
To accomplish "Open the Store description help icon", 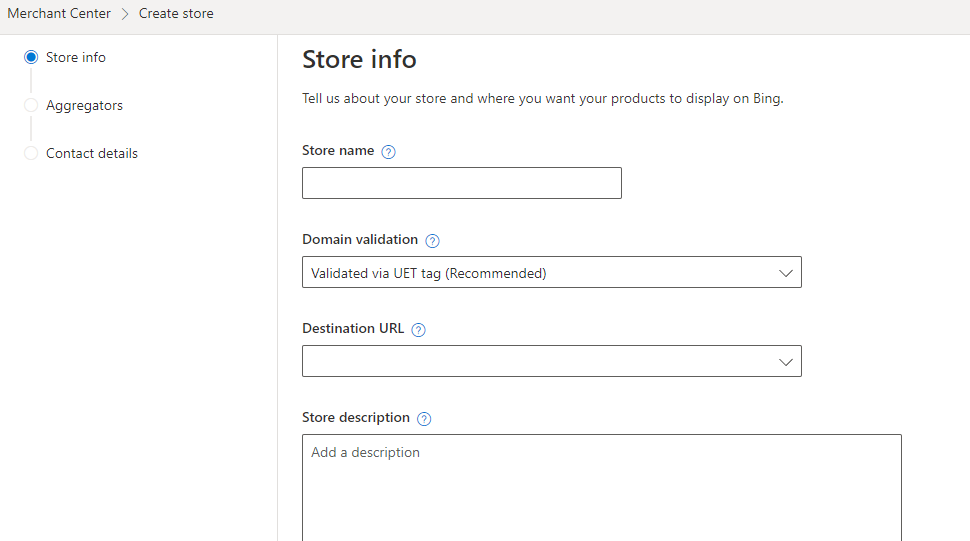I will tap(424, 419).
